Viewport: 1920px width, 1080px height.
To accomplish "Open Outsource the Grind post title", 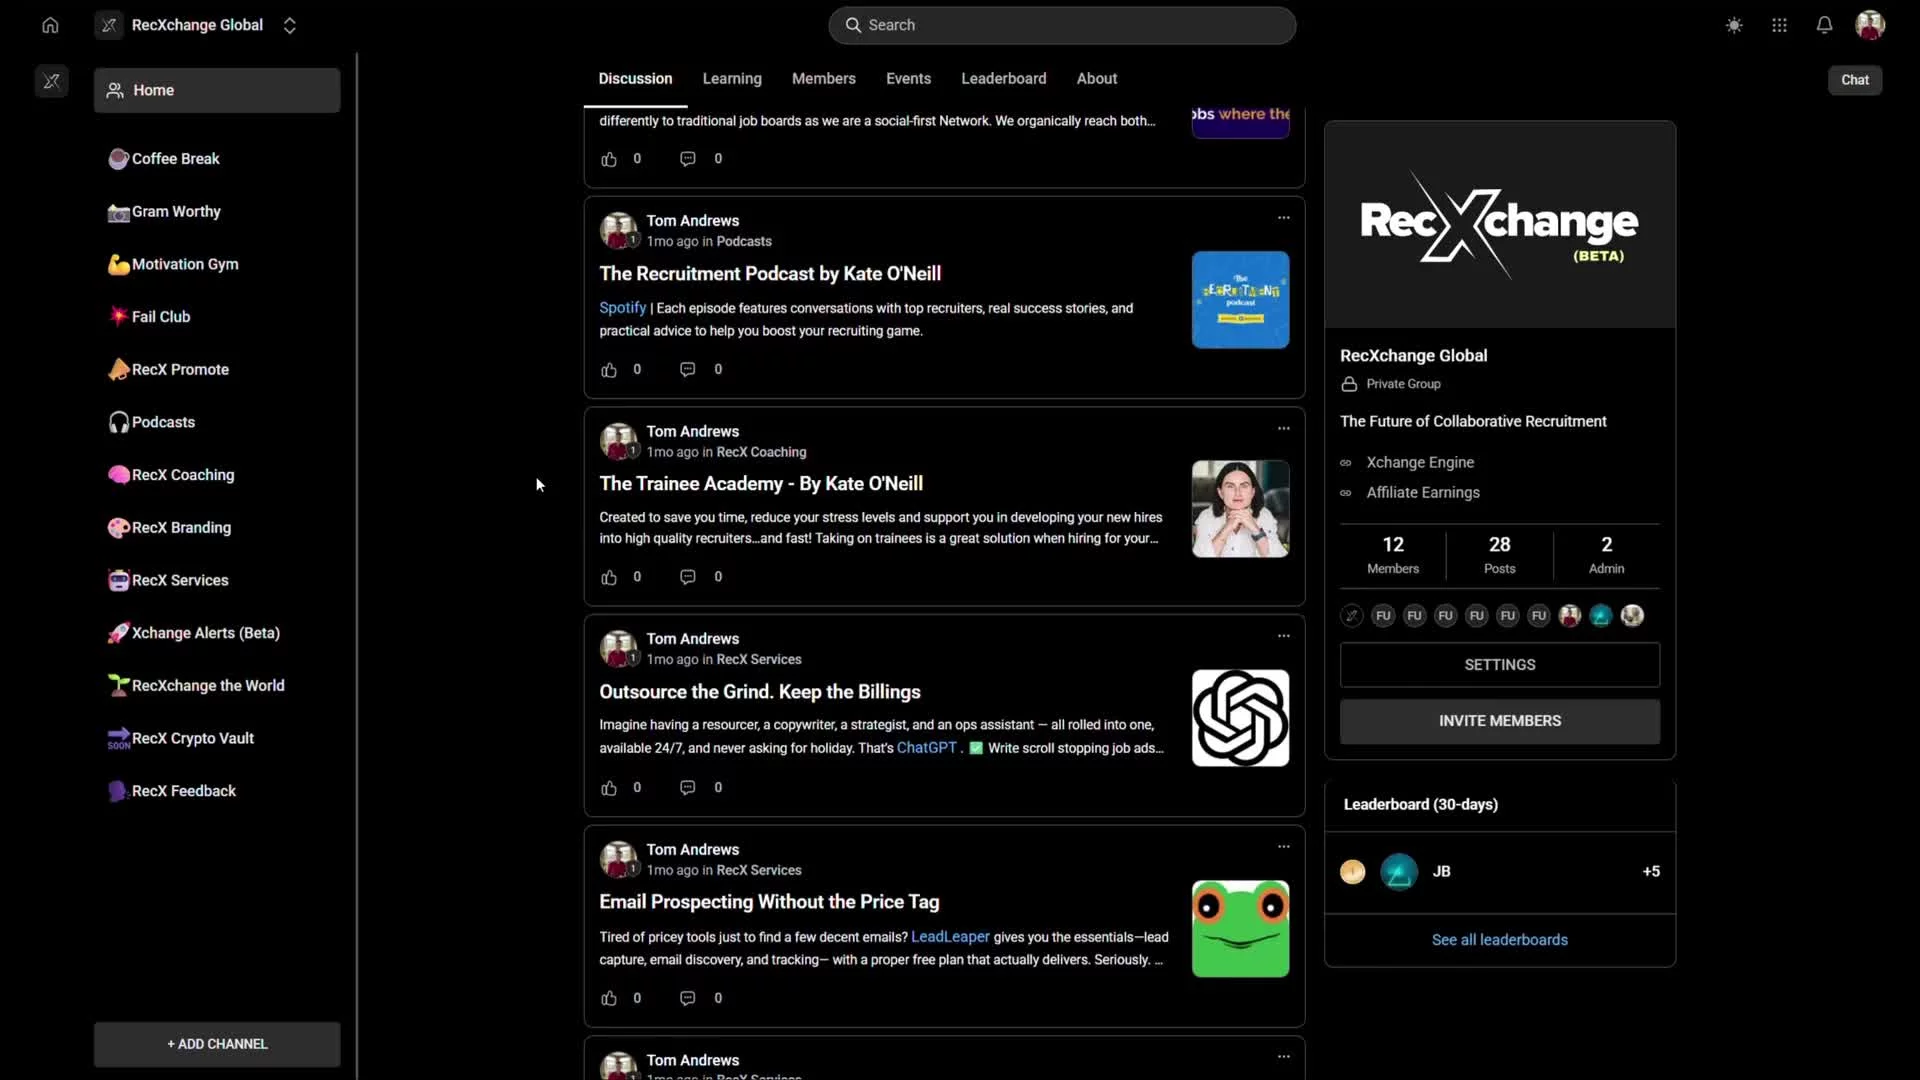I will (760, 692).
